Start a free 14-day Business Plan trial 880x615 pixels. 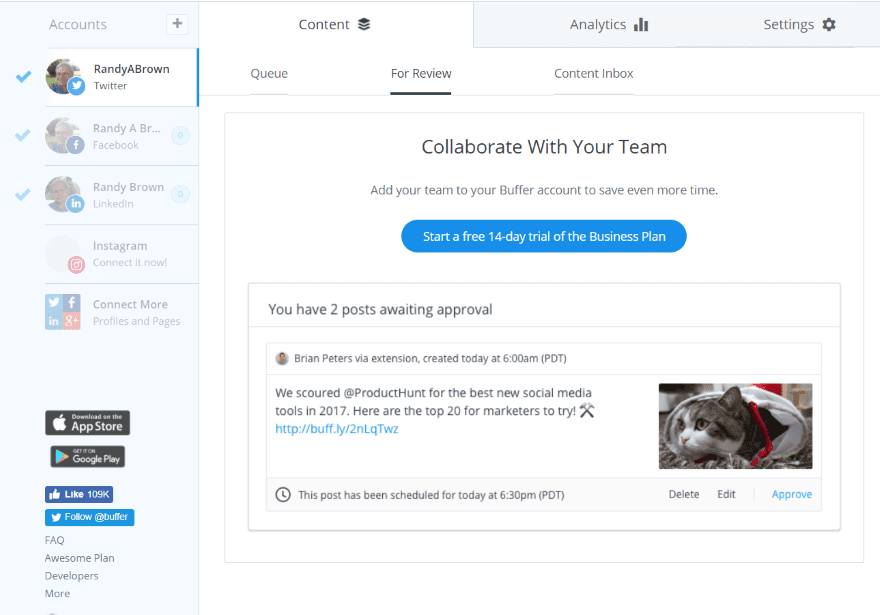(543, 237)
